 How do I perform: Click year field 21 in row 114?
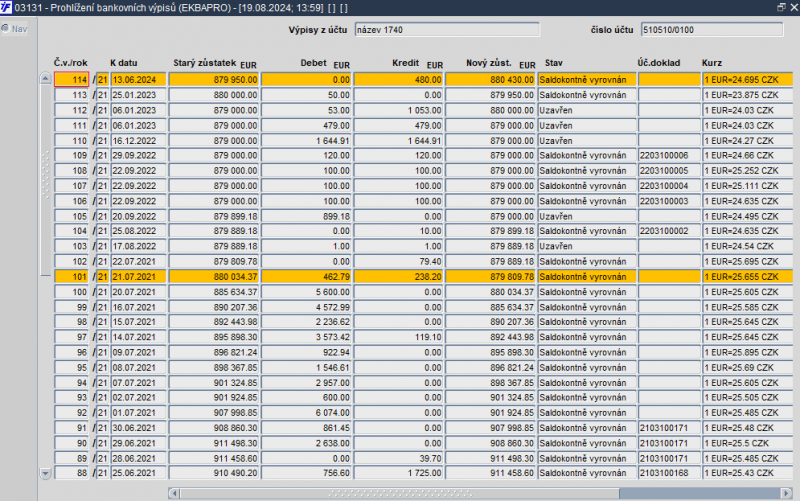(x=103, y=80)
